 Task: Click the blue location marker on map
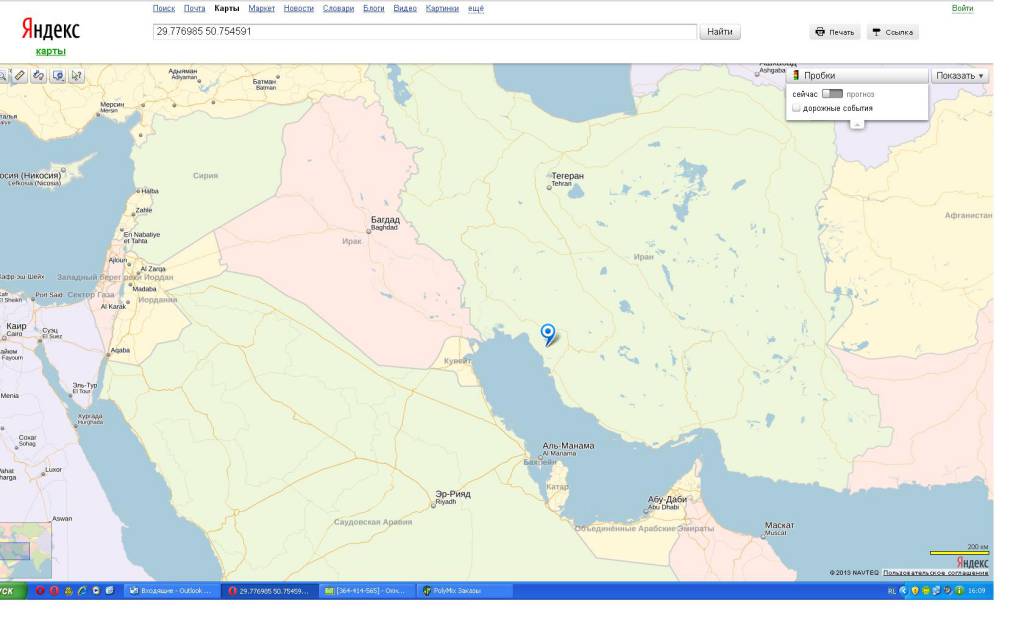coord(548,333)
